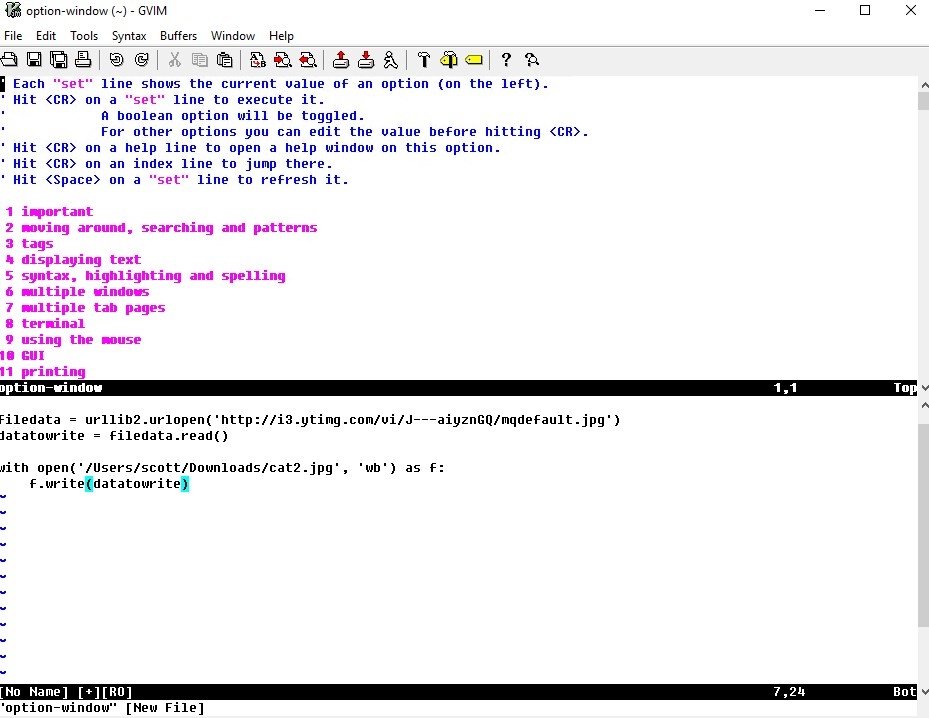Click the Save current file icon
Screen dimensions: 929x718
pyautogui.click(x=34, y=59)
